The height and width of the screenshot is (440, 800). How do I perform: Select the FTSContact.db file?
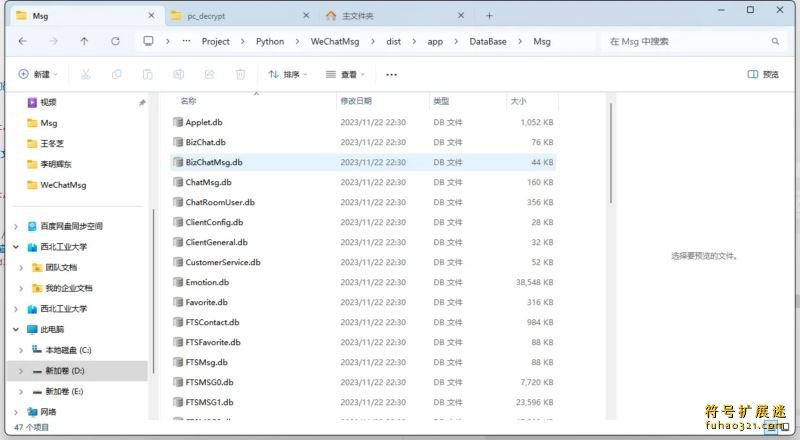pyautogui.click(x=363, y=322)
